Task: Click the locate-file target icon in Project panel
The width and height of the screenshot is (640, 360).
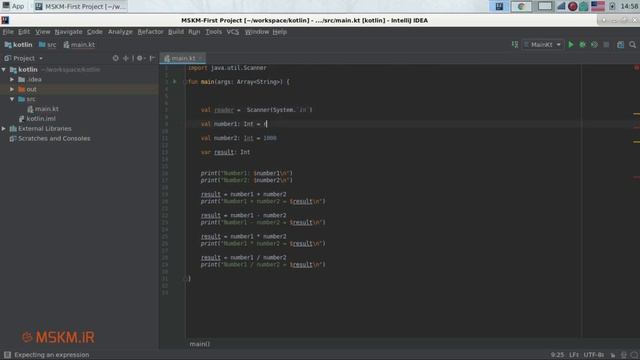Action: point(116,58)
